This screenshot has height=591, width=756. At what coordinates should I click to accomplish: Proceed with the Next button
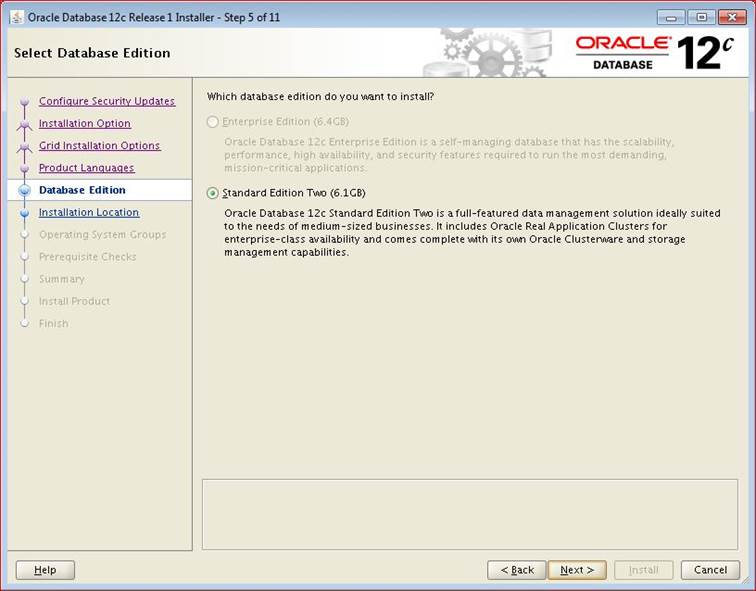tap(577, 570)
